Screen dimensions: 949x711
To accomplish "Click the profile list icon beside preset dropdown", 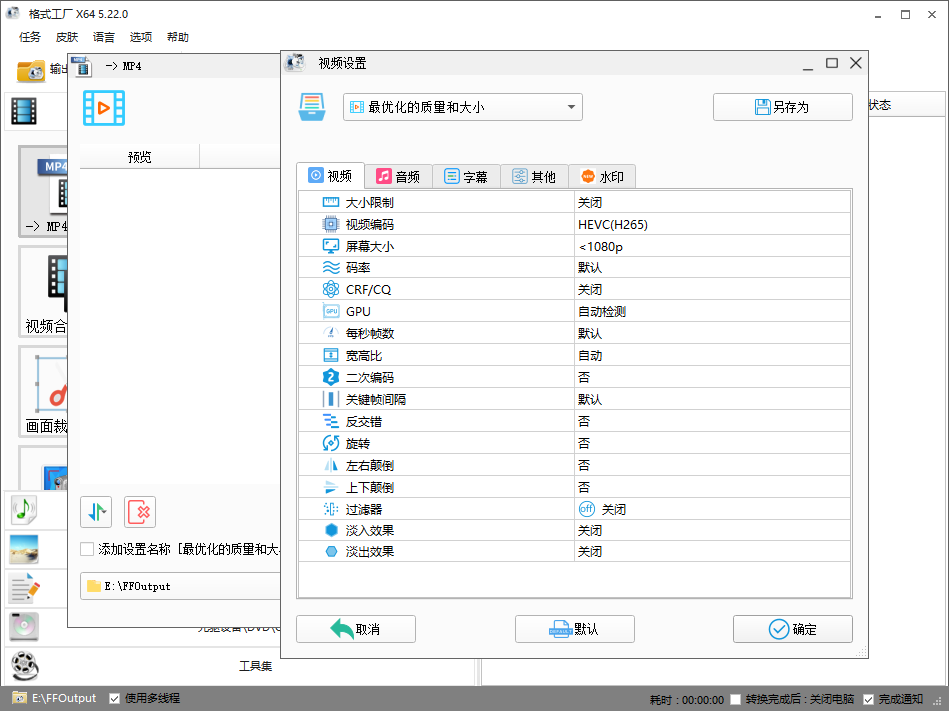I will (x=312, y=107).
